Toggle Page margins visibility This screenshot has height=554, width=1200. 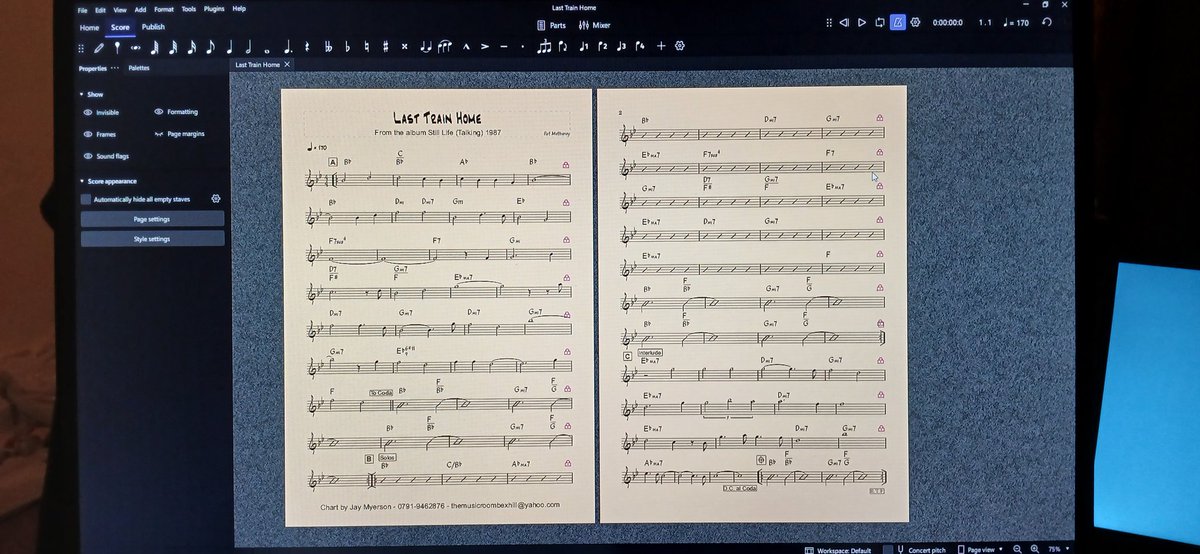click(179, 133)
